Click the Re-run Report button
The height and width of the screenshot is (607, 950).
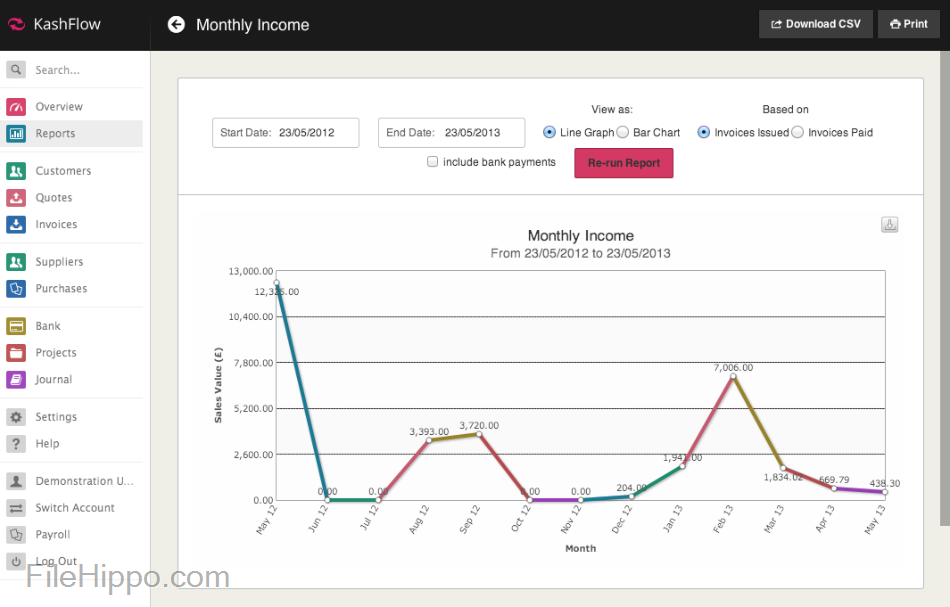pyautogui.click(x=623, y=162)
